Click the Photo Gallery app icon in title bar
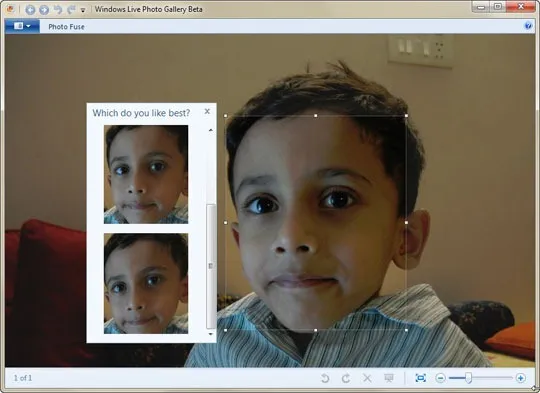540x393 pixels. pyautogui.click(x=10, y=9)
